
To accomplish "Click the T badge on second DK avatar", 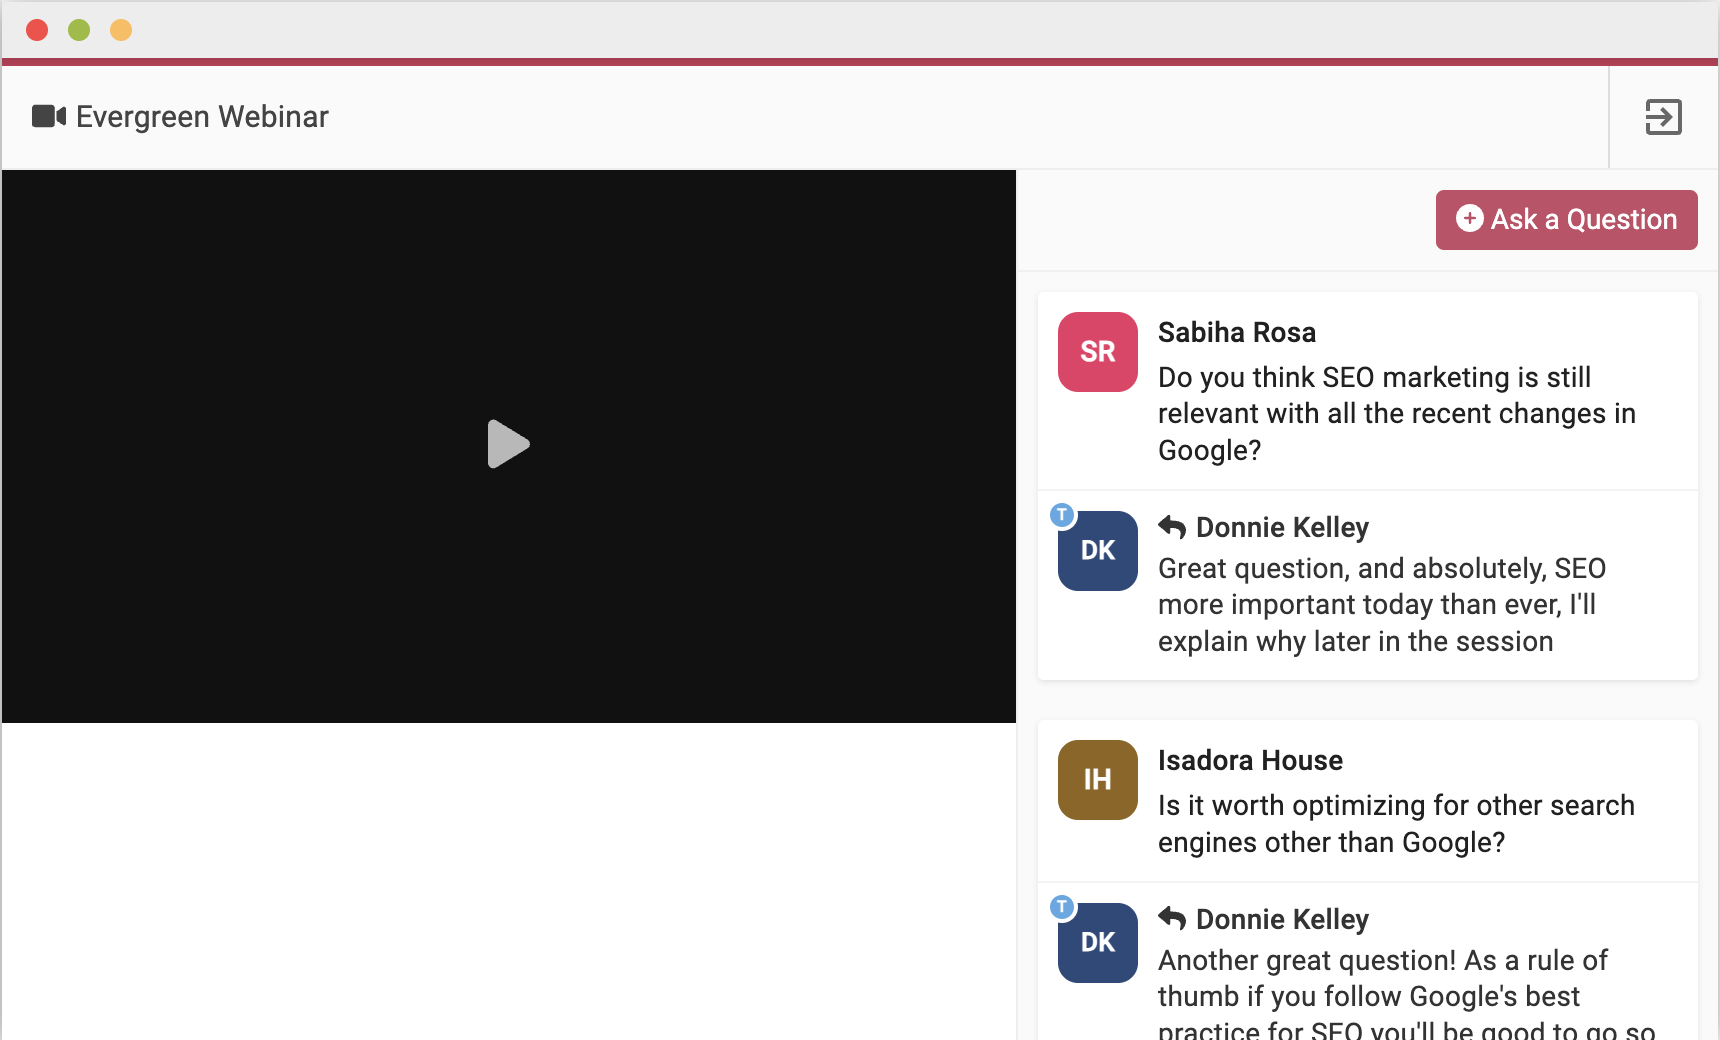I will (1062, 907).
